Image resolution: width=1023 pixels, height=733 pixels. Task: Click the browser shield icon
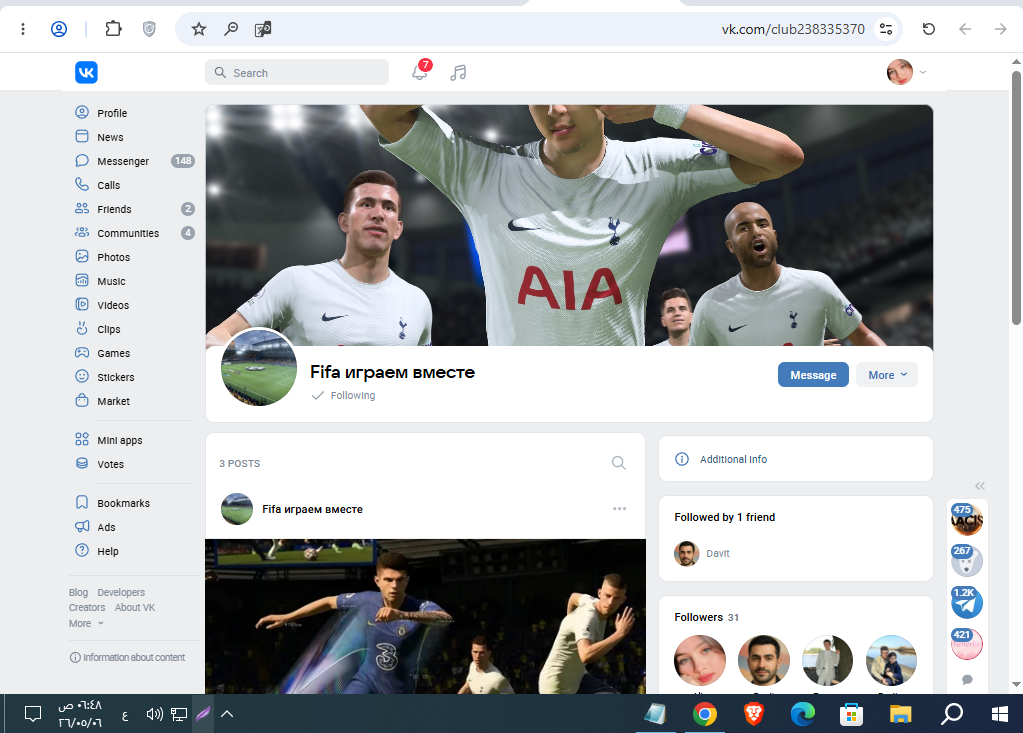click(149, 29)
